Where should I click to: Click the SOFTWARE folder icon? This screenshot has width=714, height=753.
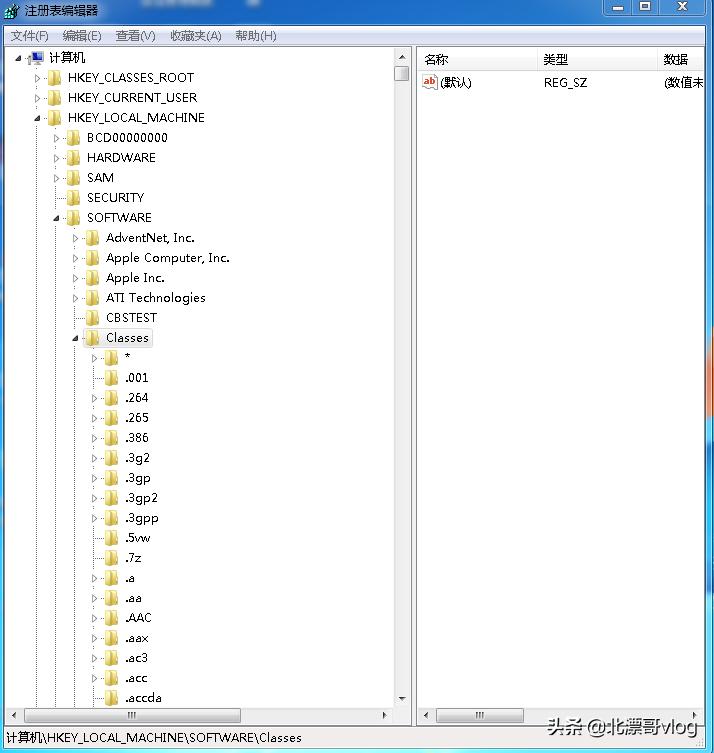(73, 218)
